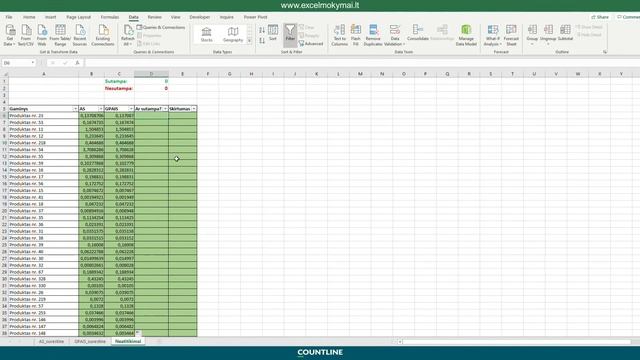This screenshot has width=640, height=360.
Task: Switch to the Inquire tab
Action: click(227, 17)
